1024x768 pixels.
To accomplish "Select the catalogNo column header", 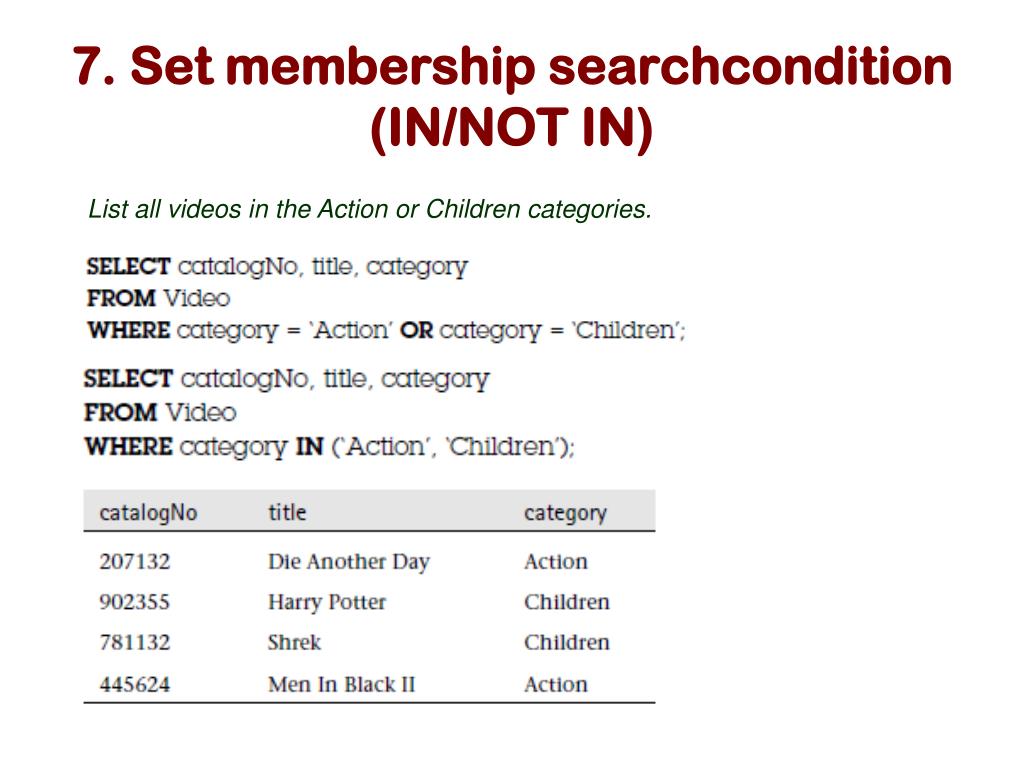I will (x=148, y=513).
